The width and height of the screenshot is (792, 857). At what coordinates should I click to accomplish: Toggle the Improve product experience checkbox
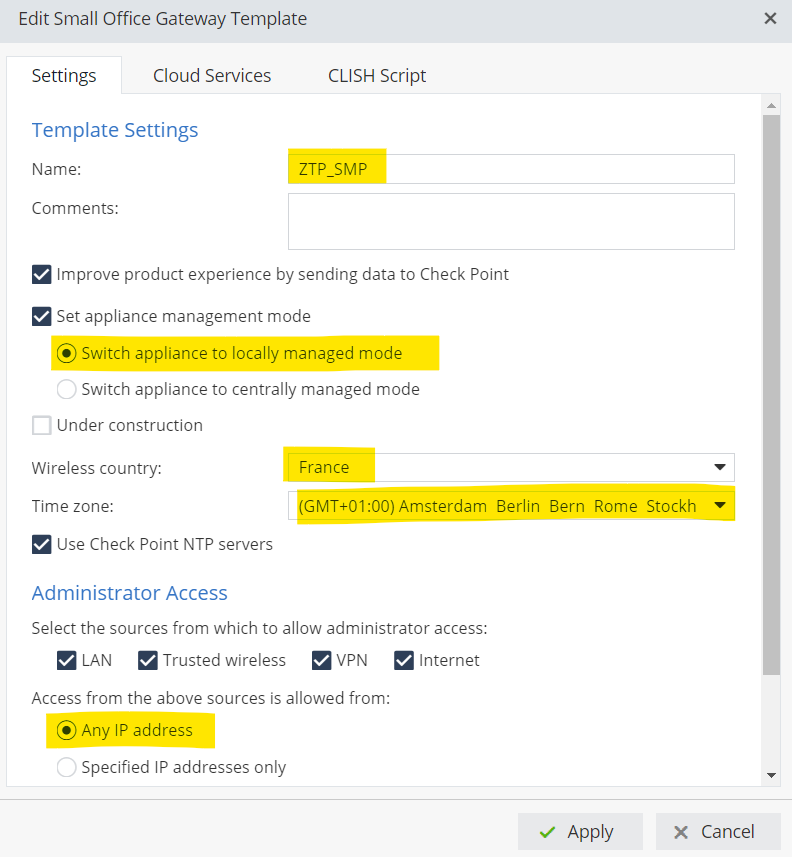coord(42,274)
